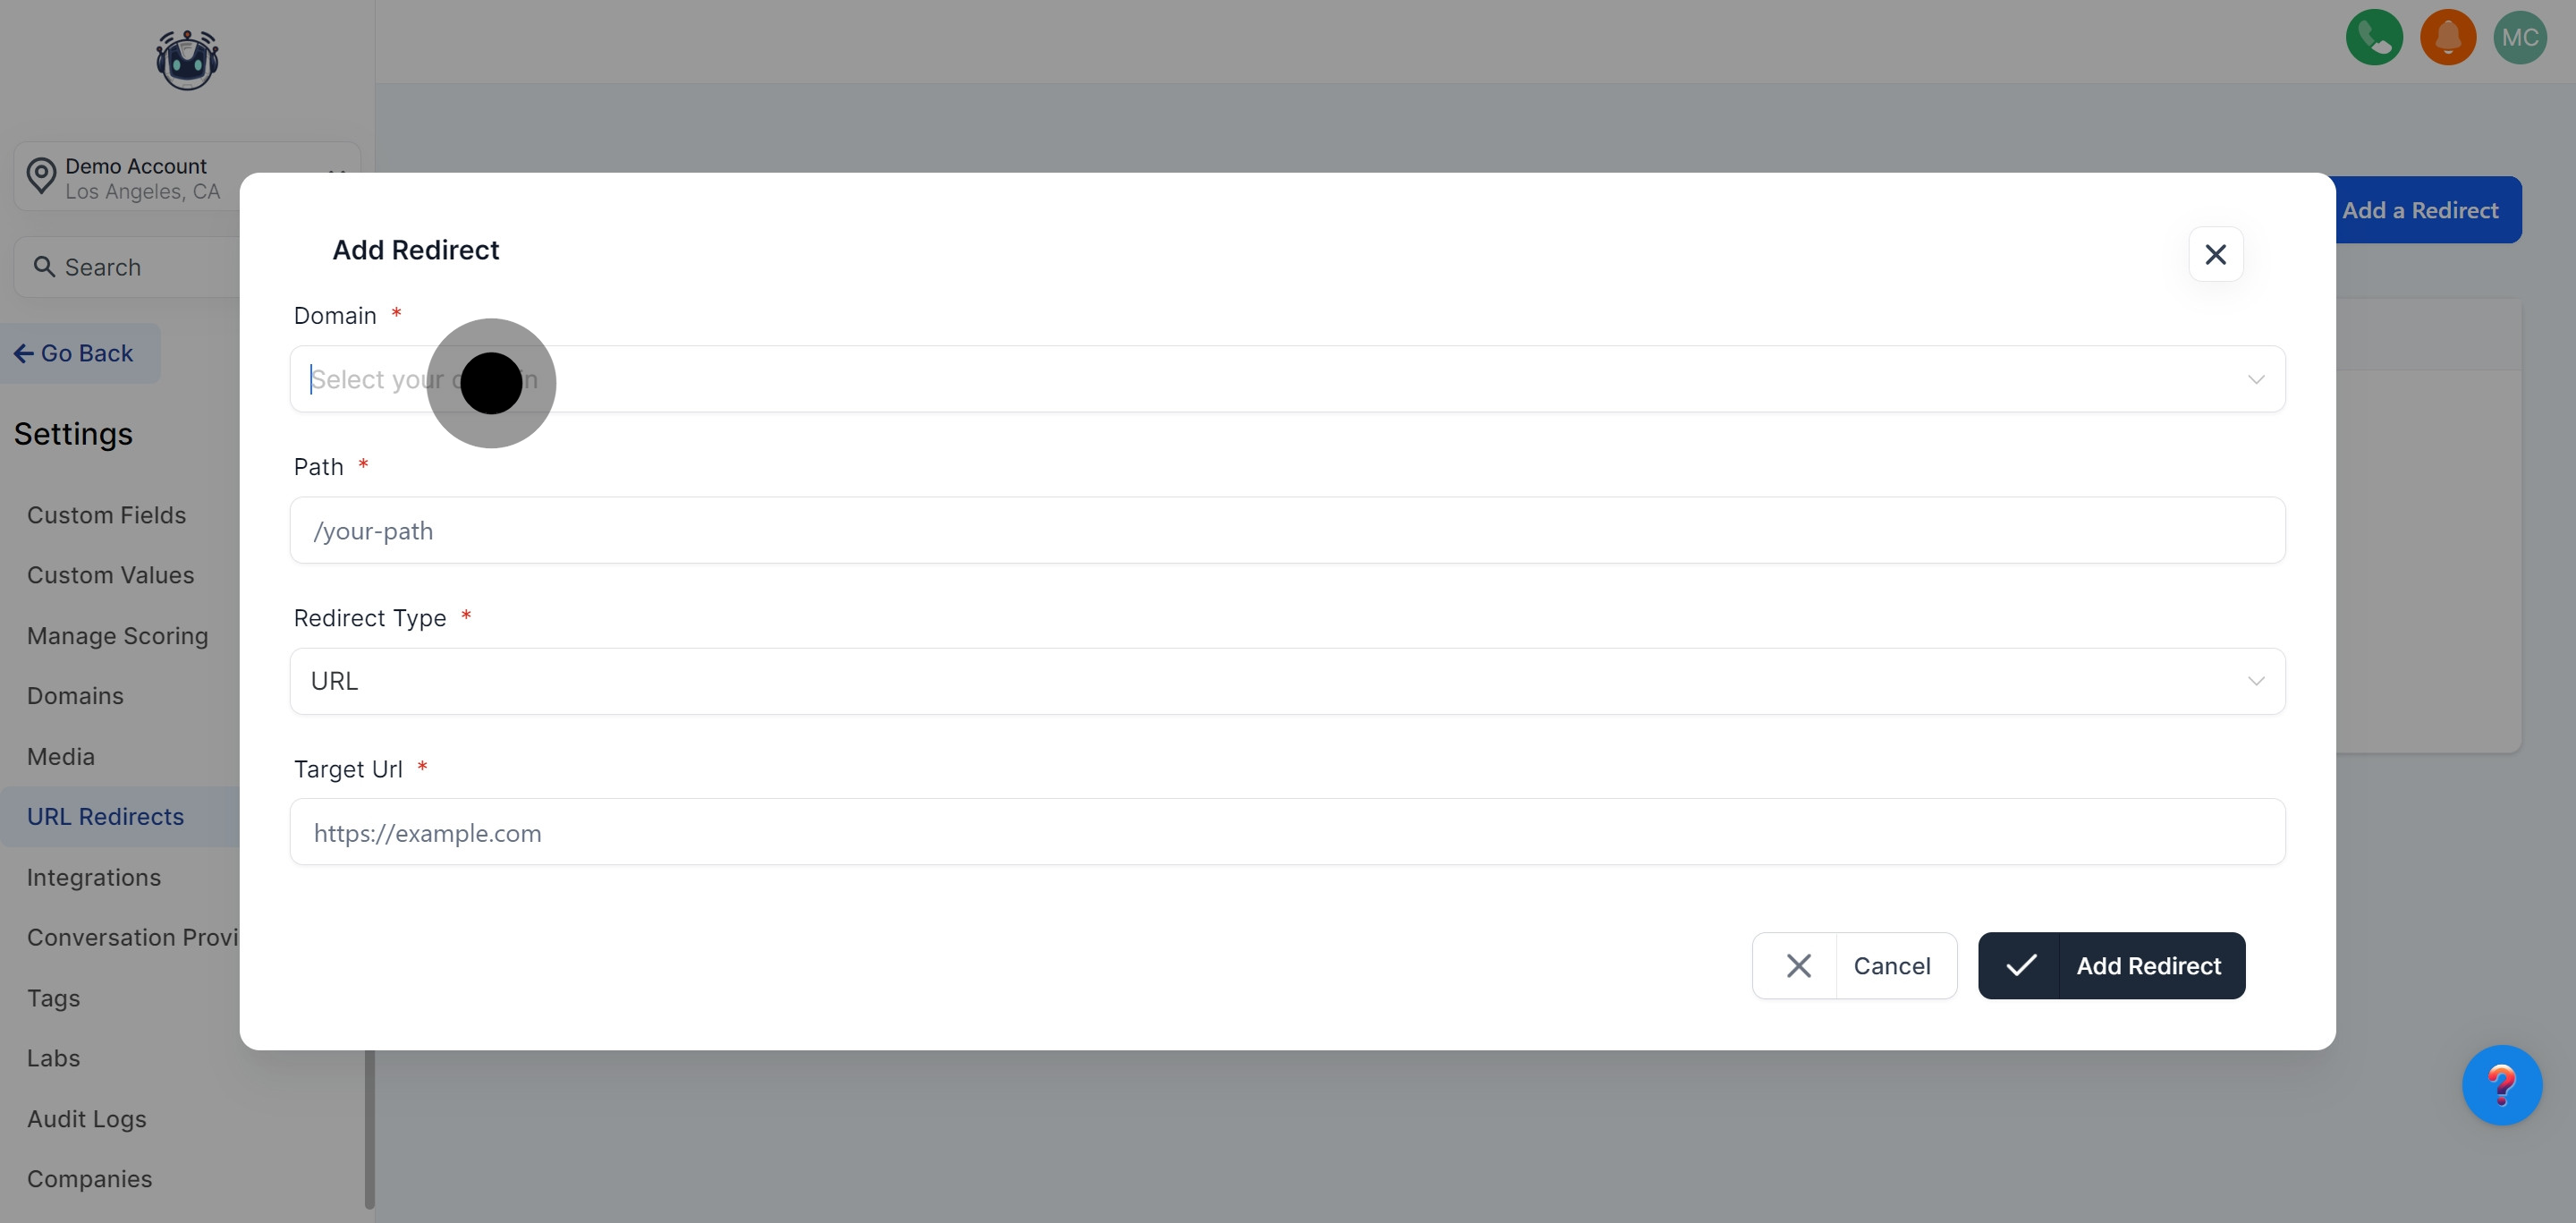Viewport: 2576px width, 1223px height.
Task: Click the sidebar vertical scrollbar
Action: click(369, 1128)
